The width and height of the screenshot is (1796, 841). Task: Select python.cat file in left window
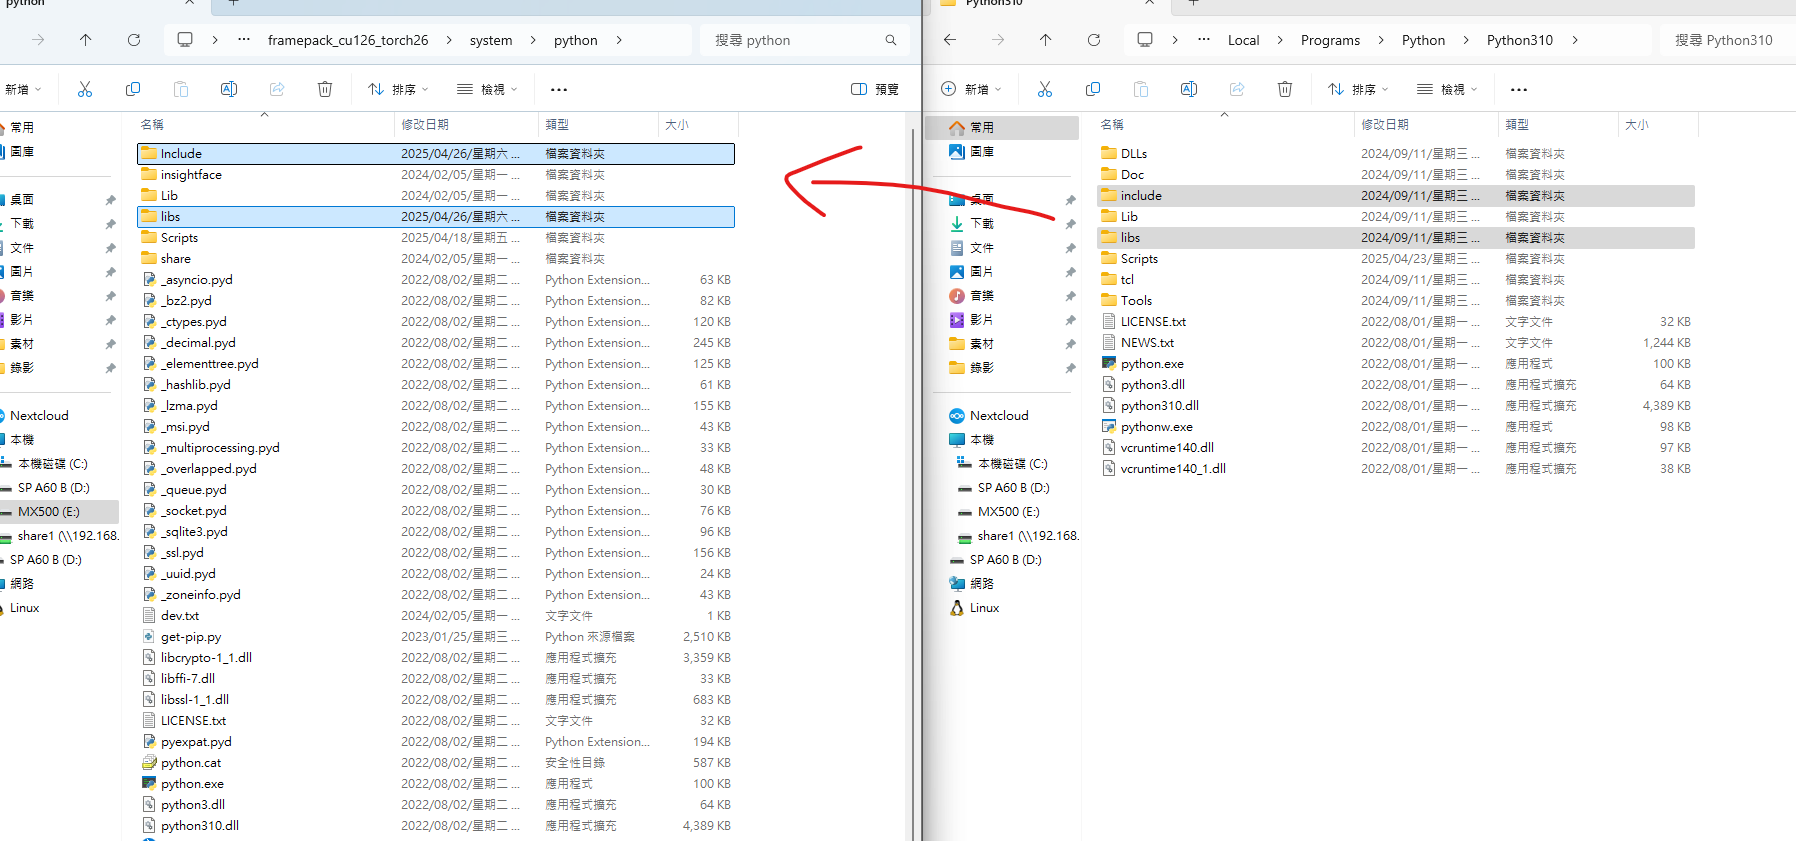pyautogui.click(x=436, y=763)
